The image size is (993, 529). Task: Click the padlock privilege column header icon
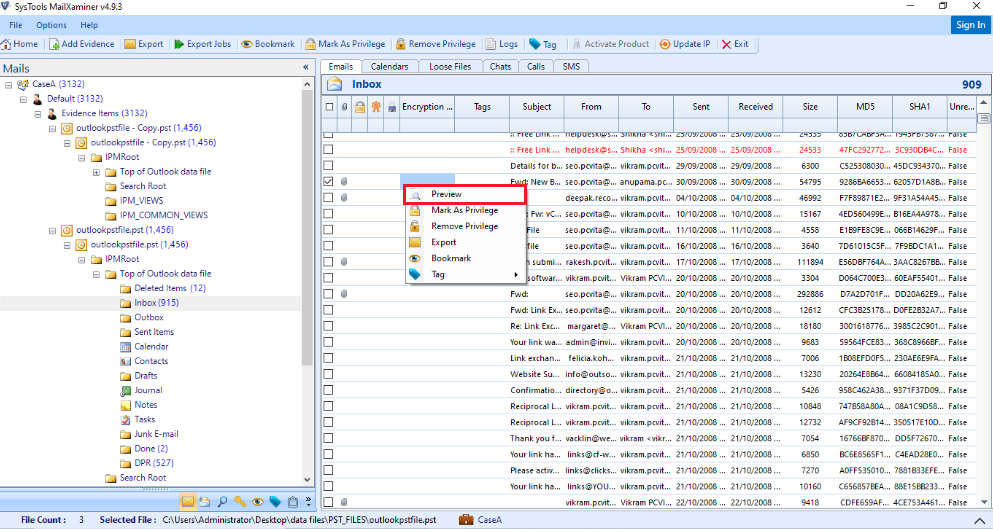[360, 107]
